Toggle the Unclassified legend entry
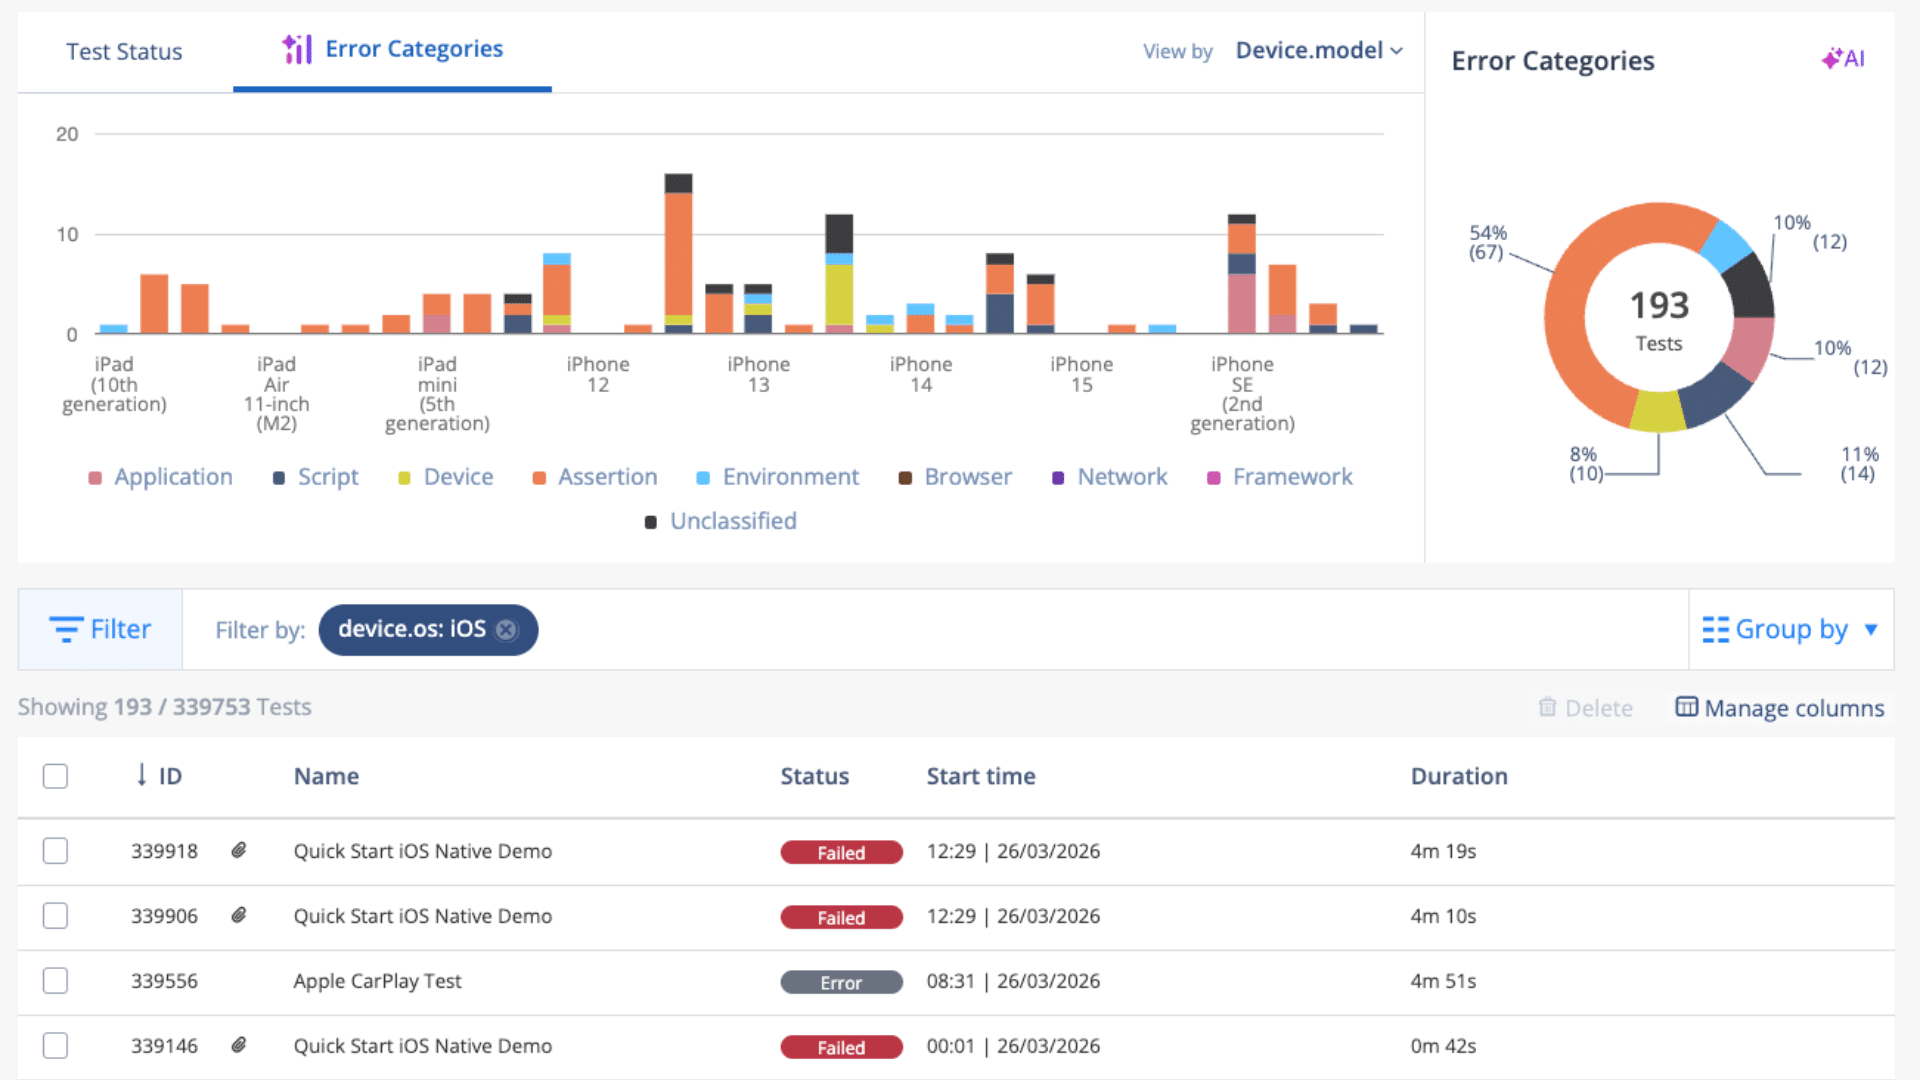Viewport: 1920px width, 1080px height. click(x=721, y=521)
